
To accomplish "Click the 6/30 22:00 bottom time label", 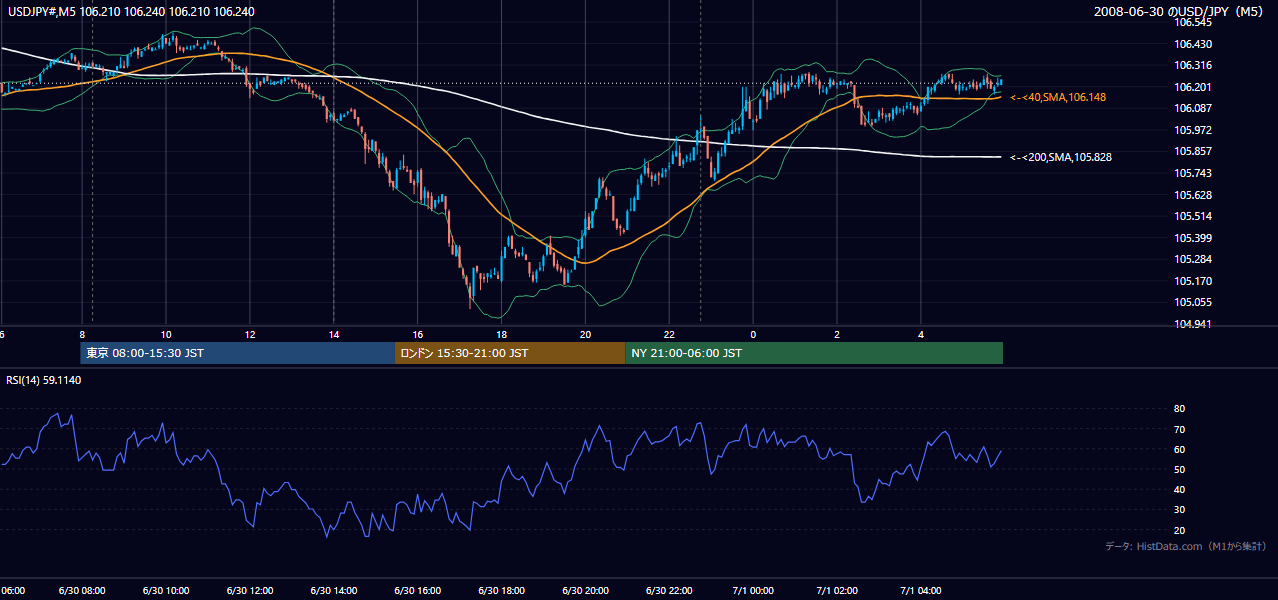I will tap(670, 591).
